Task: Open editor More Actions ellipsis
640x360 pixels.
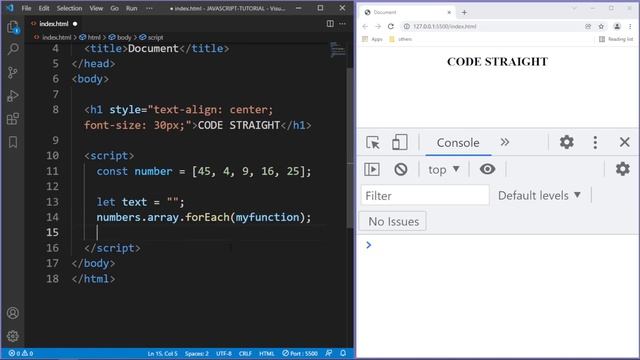Action: coord(342,24)
